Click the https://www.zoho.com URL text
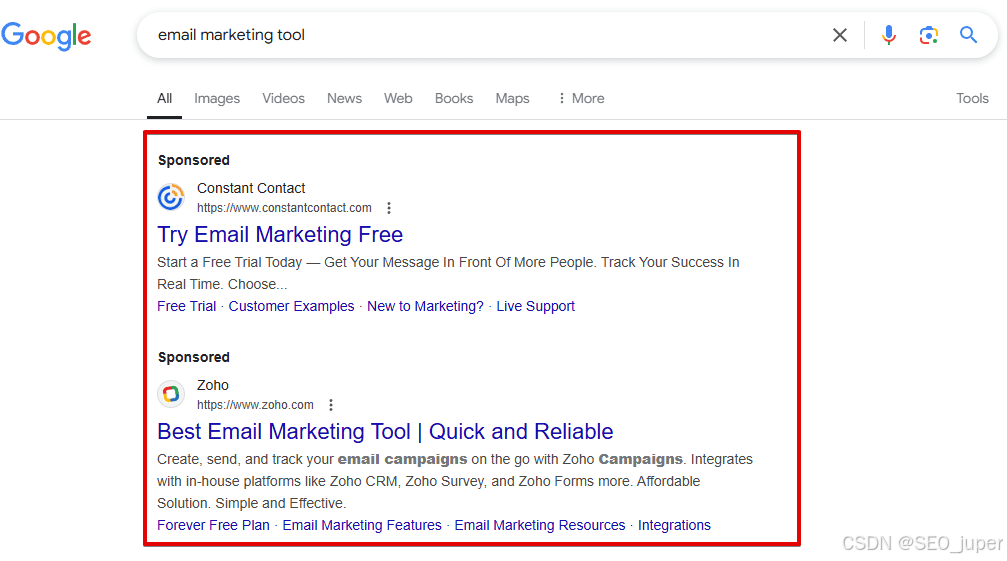1007x561 pixels. [x=256, y=405]
